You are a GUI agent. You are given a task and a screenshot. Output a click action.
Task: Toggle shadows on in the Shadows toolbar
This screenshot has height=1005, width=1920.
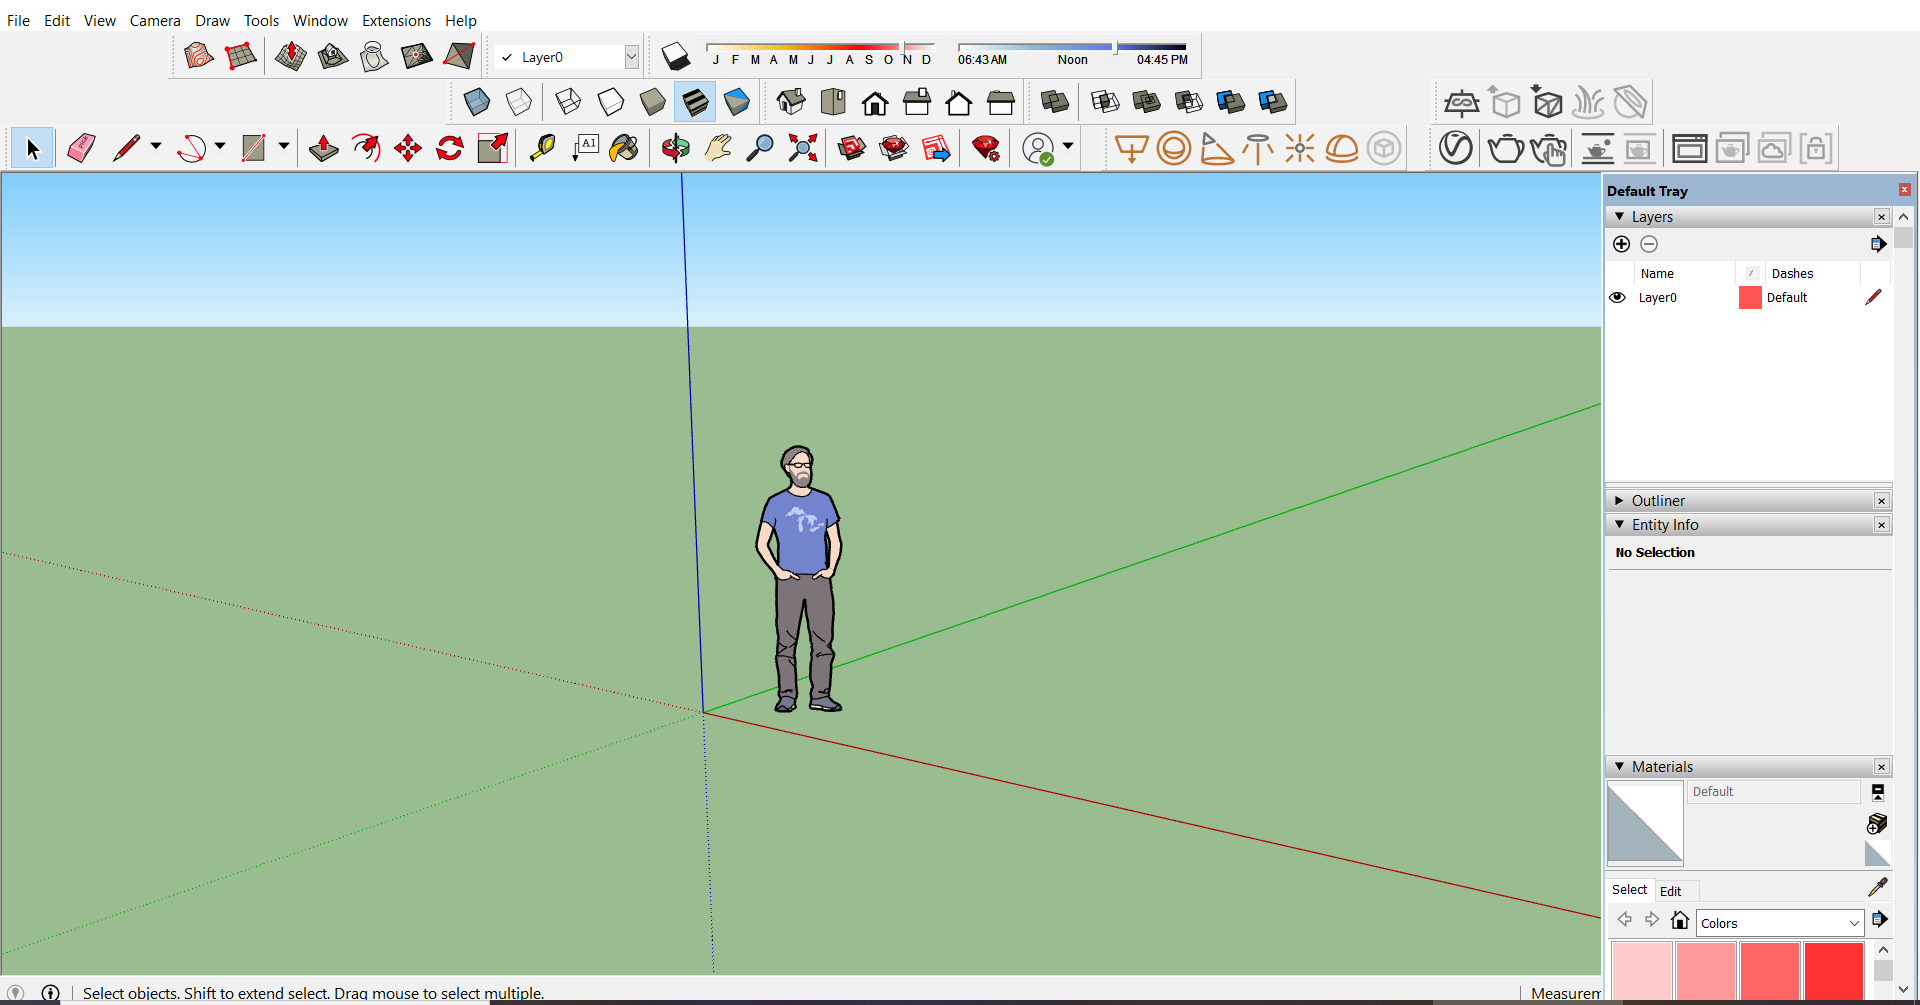coord(677,56)
